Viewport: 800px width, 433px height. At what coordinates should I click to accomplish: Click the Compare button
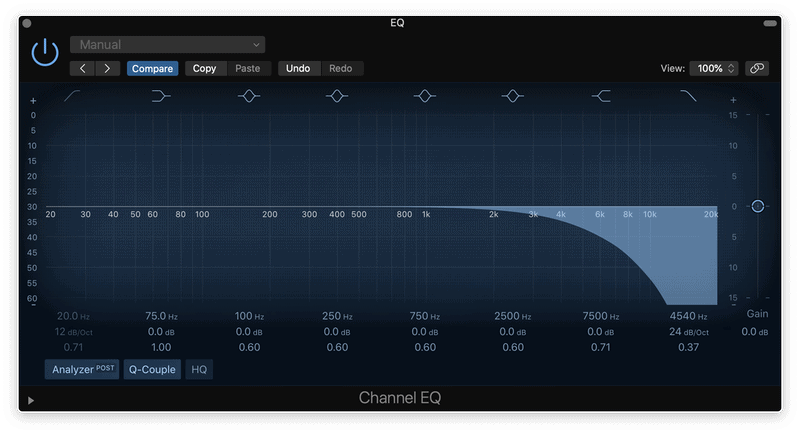(153, 68)
